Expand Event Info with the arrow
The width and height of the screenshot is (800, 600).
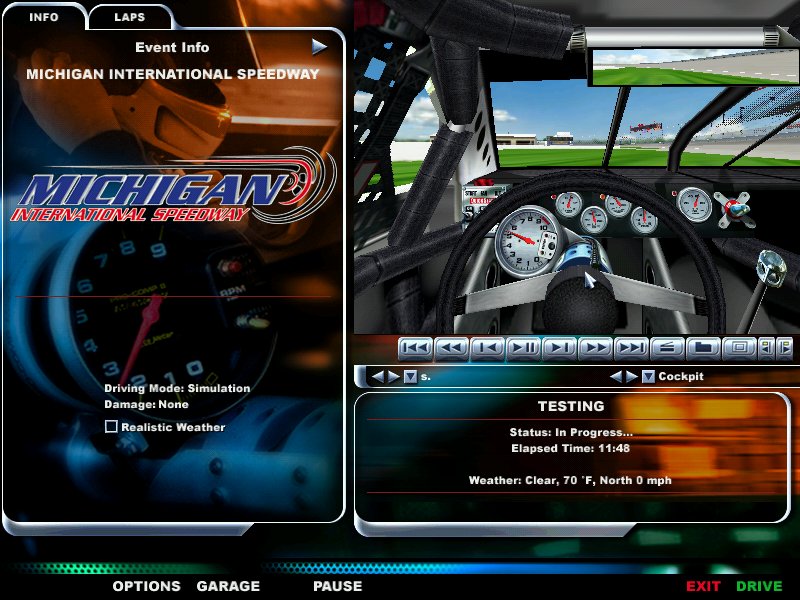coord(319,46)
